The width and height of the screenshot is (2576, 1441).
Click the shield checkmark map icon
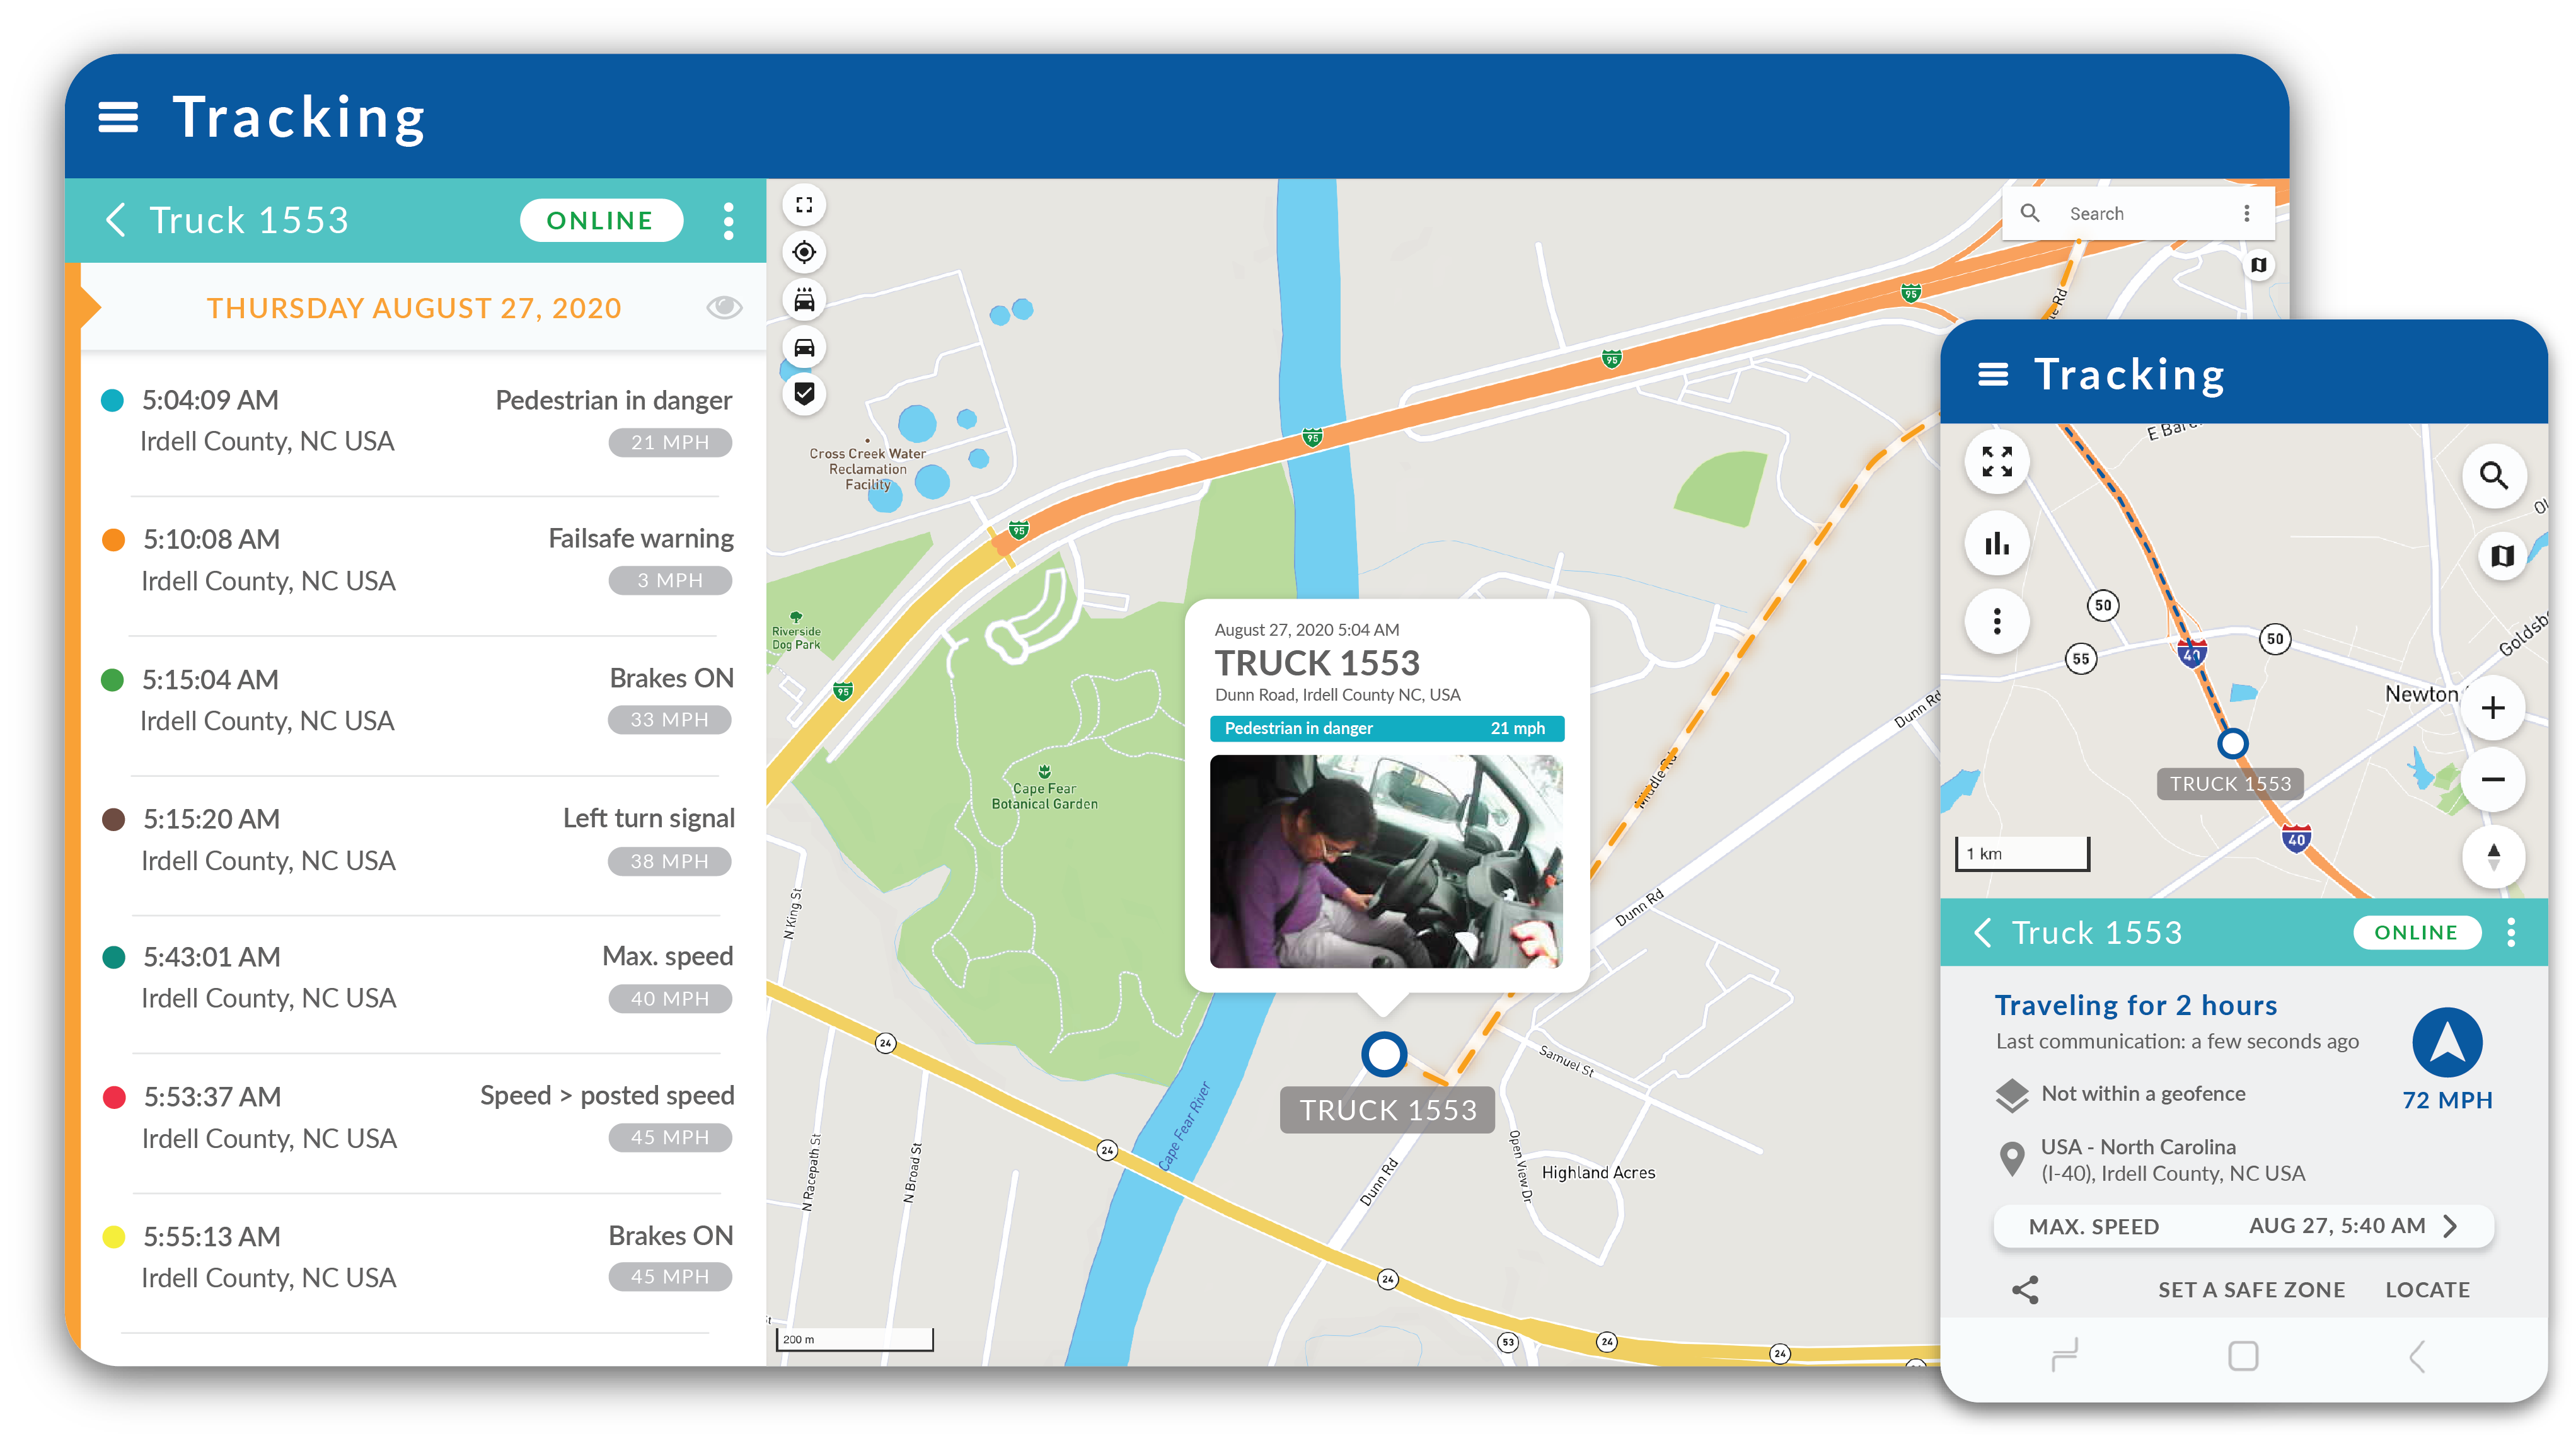(804, 393)
